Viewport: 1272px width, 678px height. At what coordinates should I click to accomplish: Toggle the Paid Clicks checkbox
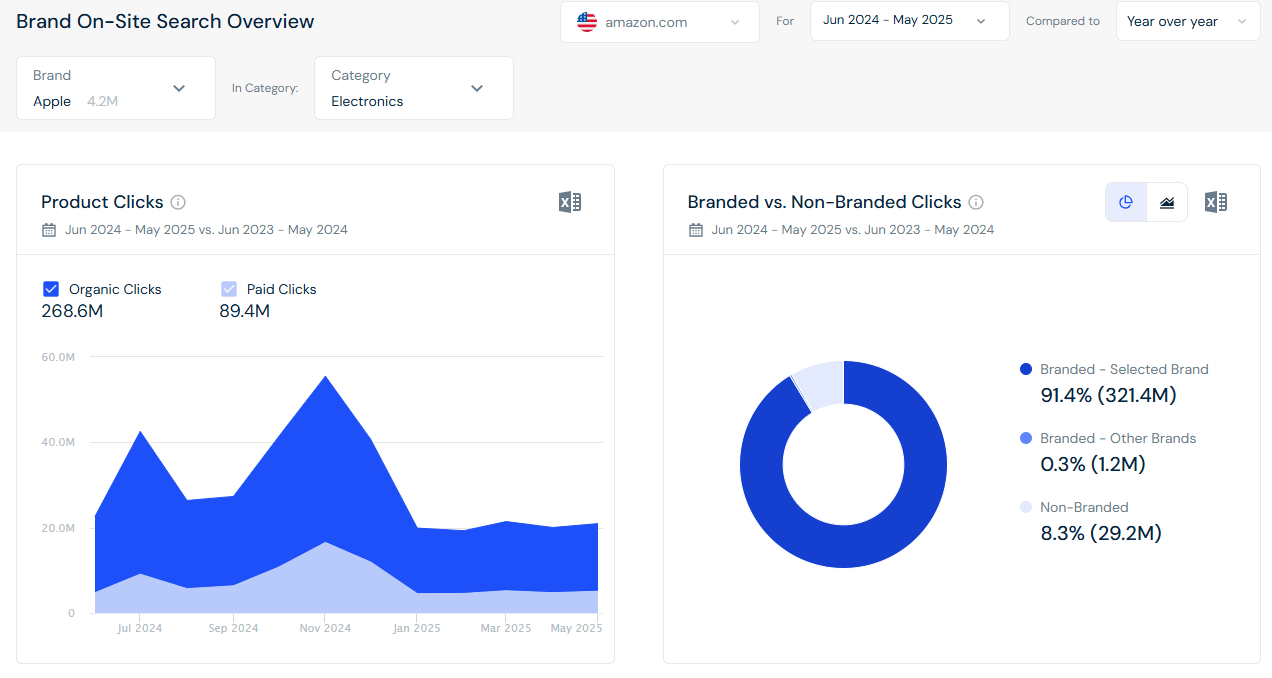coord(229,289)
